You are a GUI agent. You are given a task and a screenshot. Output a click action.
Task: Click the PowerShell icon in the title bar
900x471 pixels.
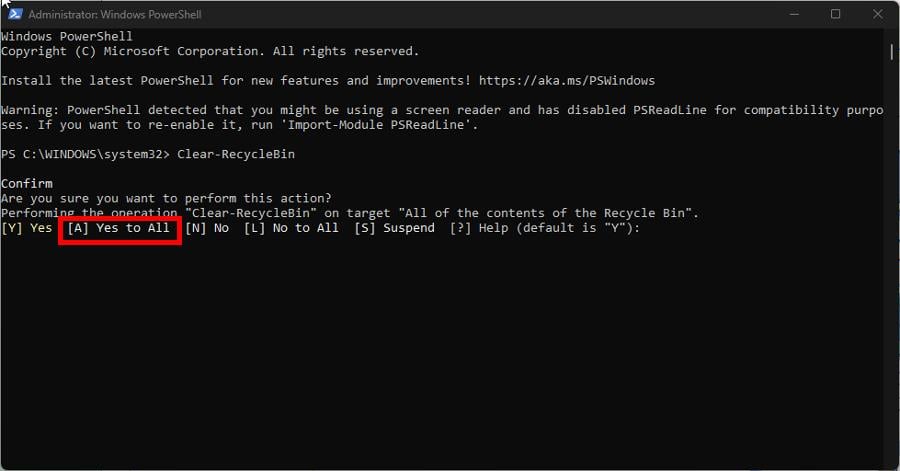15,15
